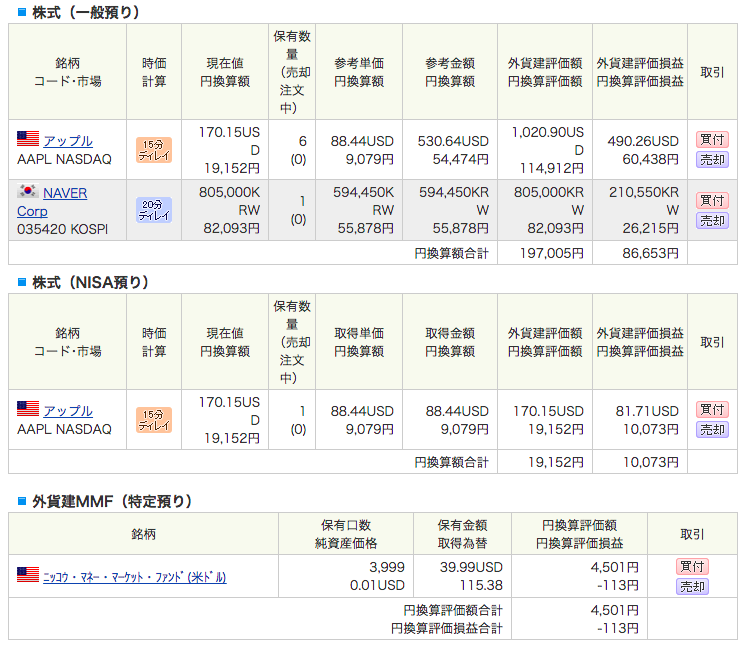Select 210,550KRW profit cell for NAVER

(644, 201)
